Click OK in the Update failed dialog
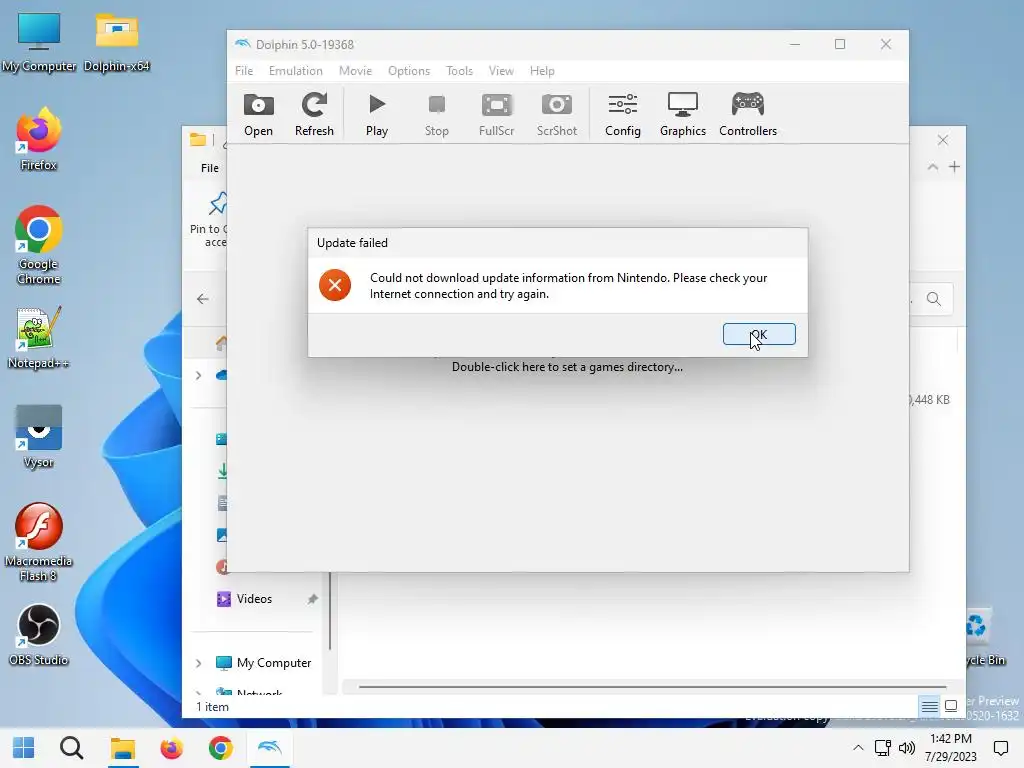 point(759,334)
